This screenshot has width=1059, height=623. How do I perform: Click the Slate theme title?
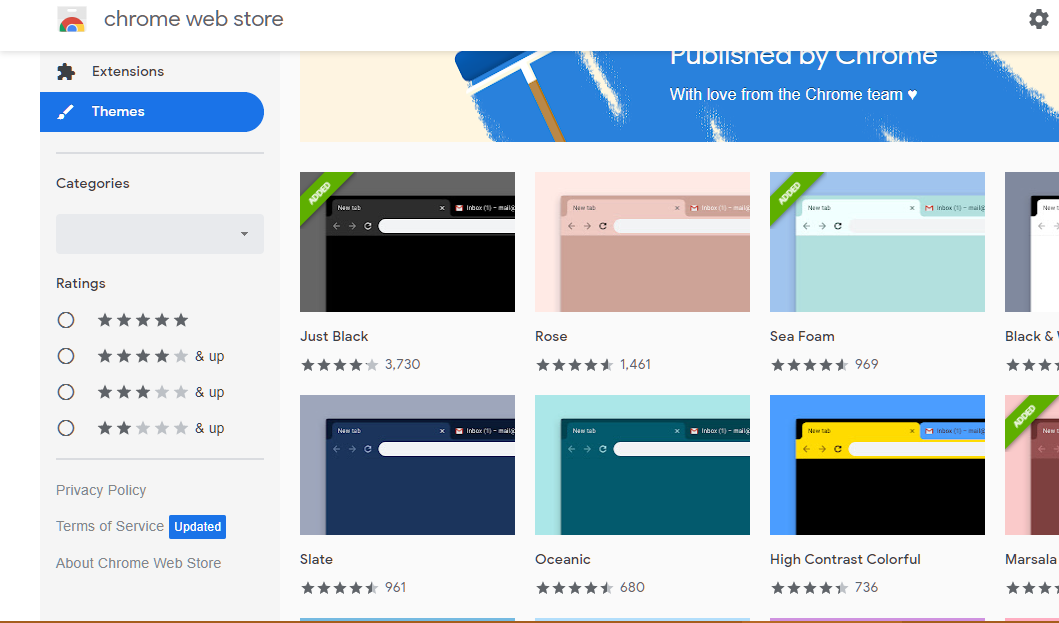pyautogui.click(x=316, y=559)
